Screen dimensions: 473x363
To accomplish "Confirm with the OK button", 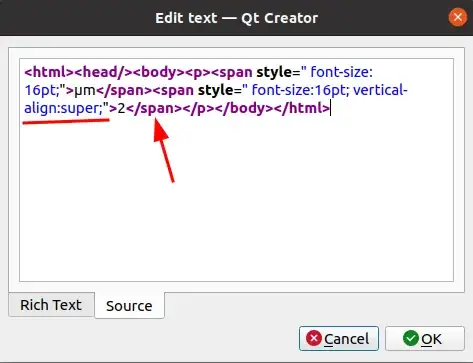I will 425,339.
